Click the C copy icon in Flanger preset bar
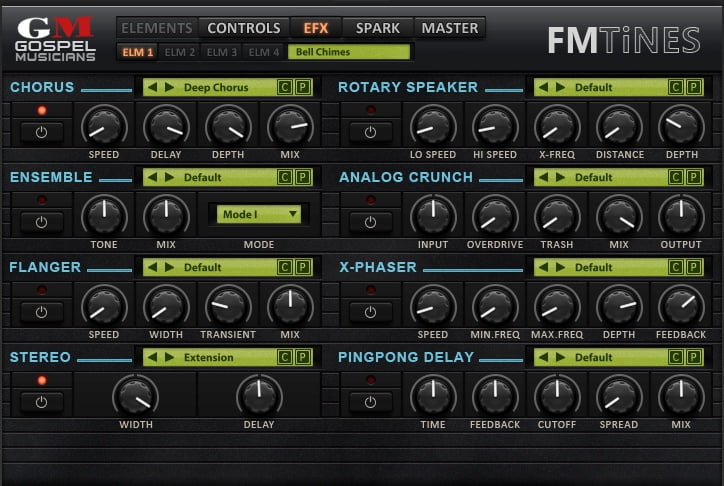Image resolution: width=724 pixels, height=486 pixels. [x=285, y=267]
